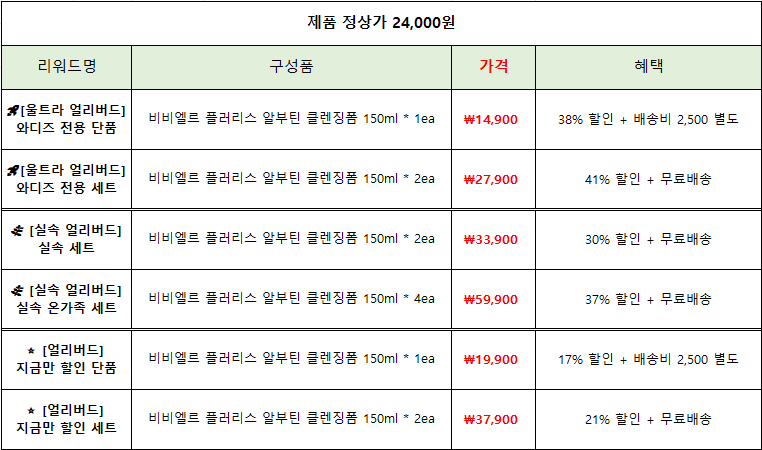
Task: Pick the ₩59,900 price cell
Action: pos(491,299)
